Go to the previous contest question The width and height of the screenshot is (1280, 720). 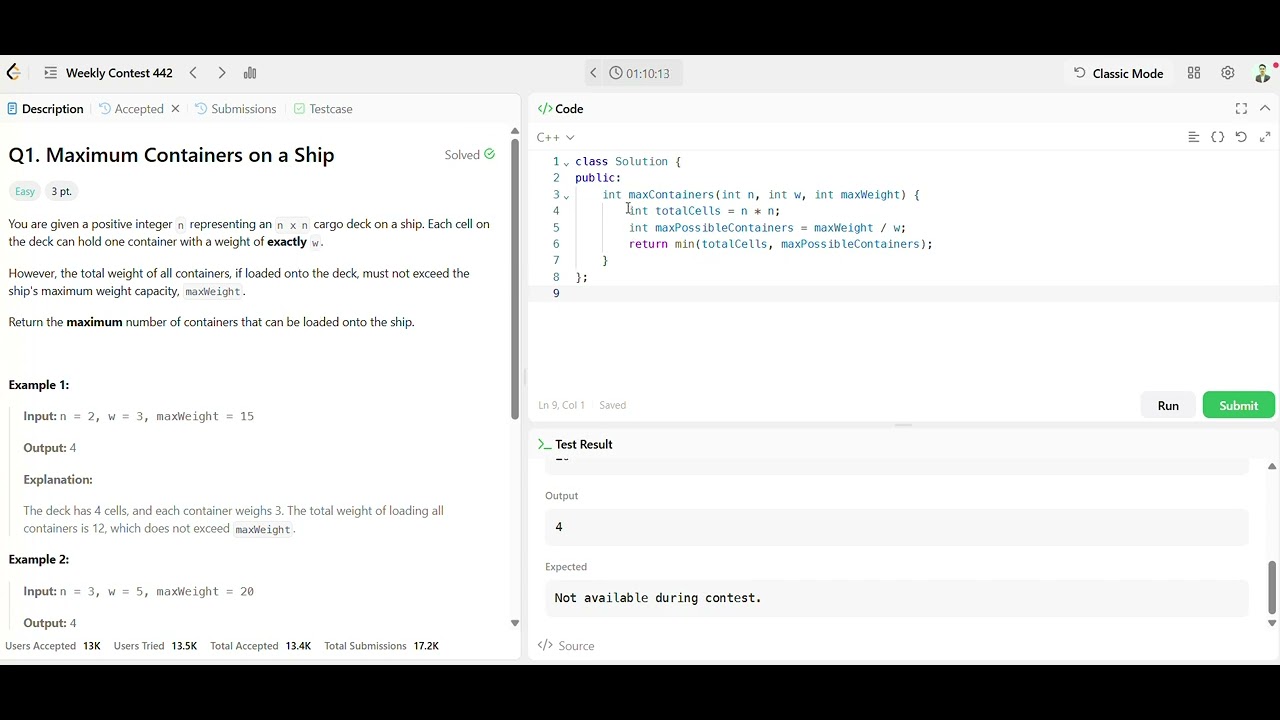(x=193, y=73)
